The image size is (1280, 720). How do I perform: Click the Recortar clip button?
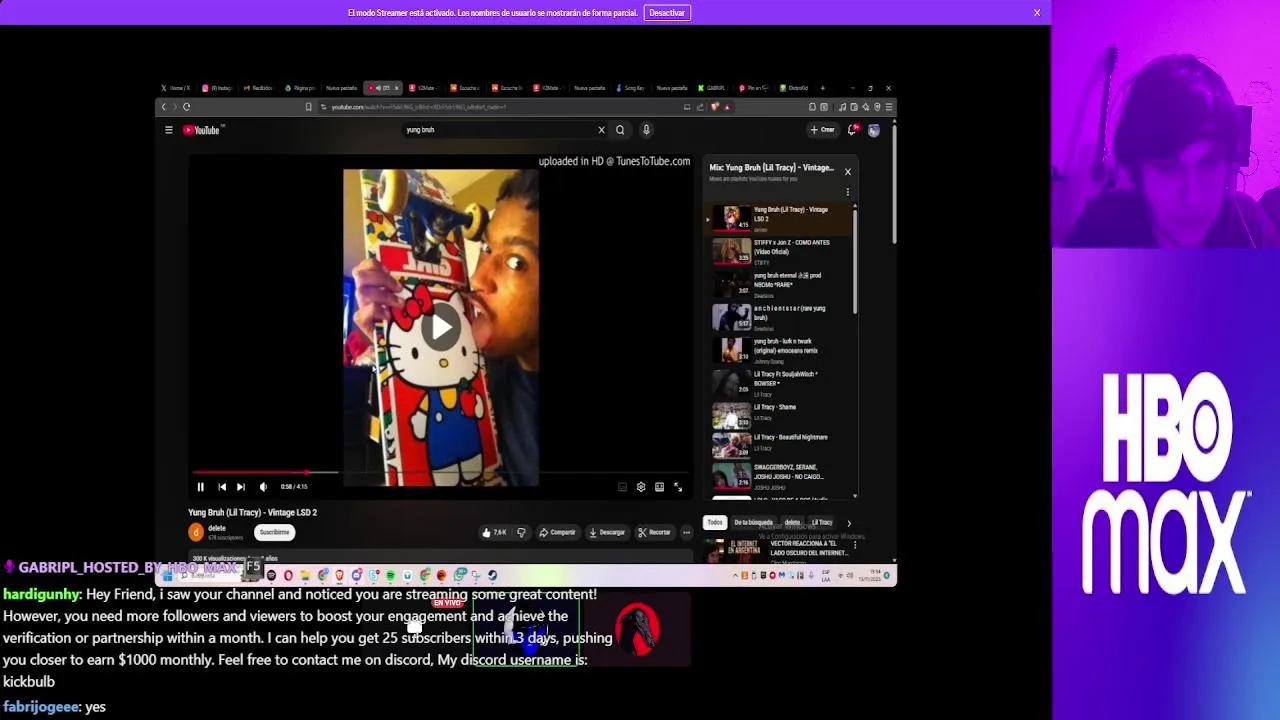[654, 532]
